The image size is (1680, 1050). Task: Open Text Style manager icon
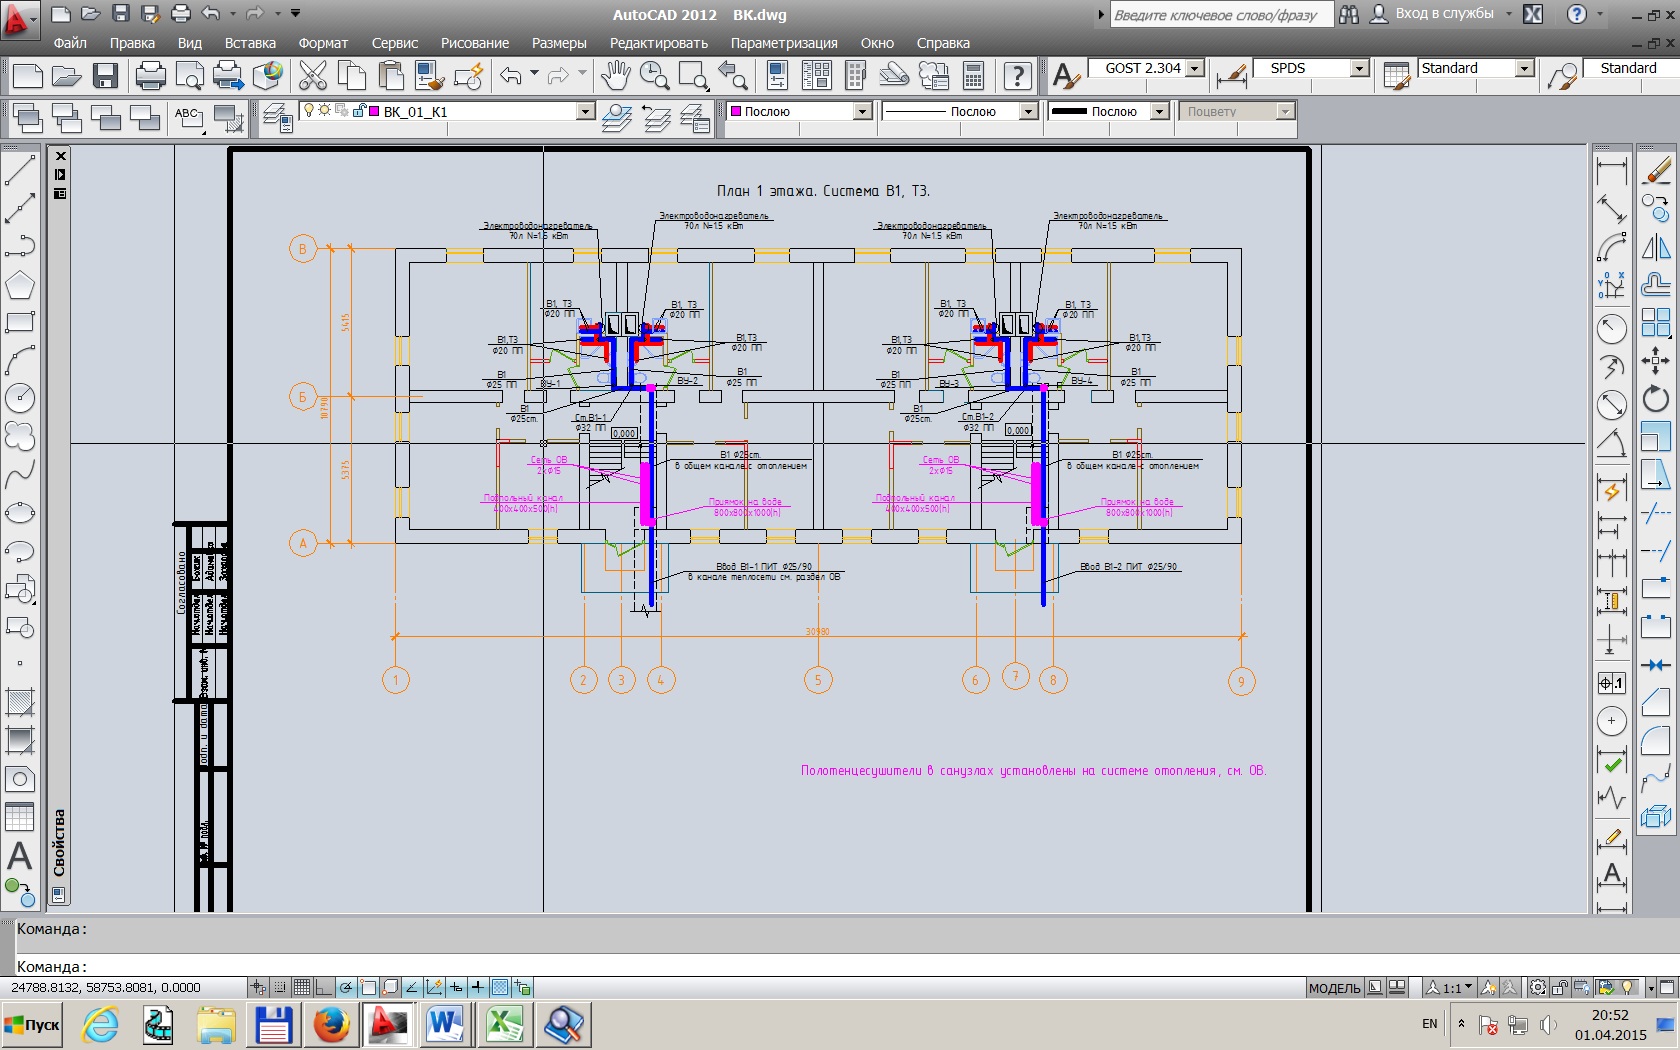tap(1066, 75)
